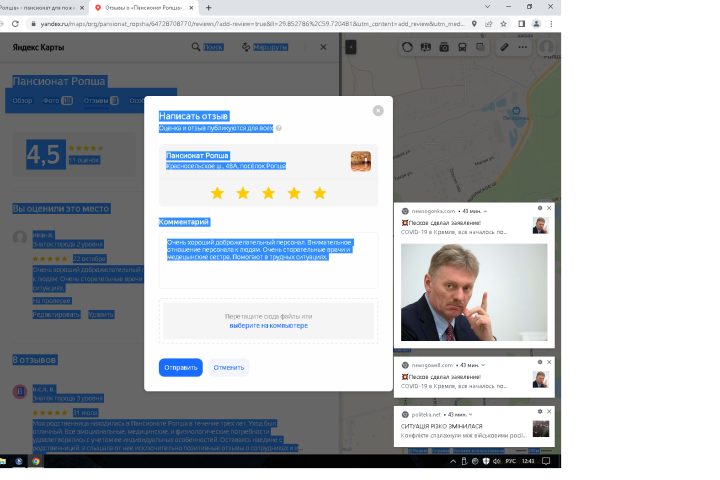Select the second rating star
The width and height of the screenshot is (720, 480).
[243, 193]
